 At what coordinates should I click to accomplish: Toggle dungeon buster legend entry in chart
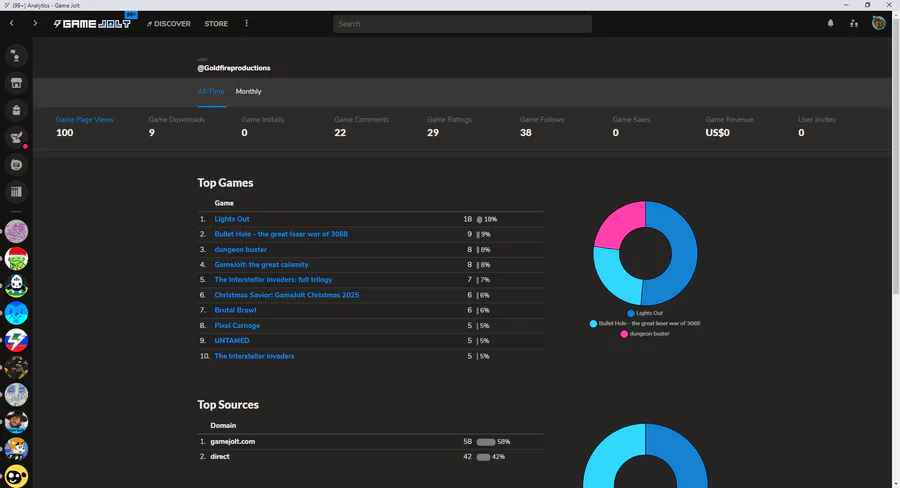coord(645,334)
